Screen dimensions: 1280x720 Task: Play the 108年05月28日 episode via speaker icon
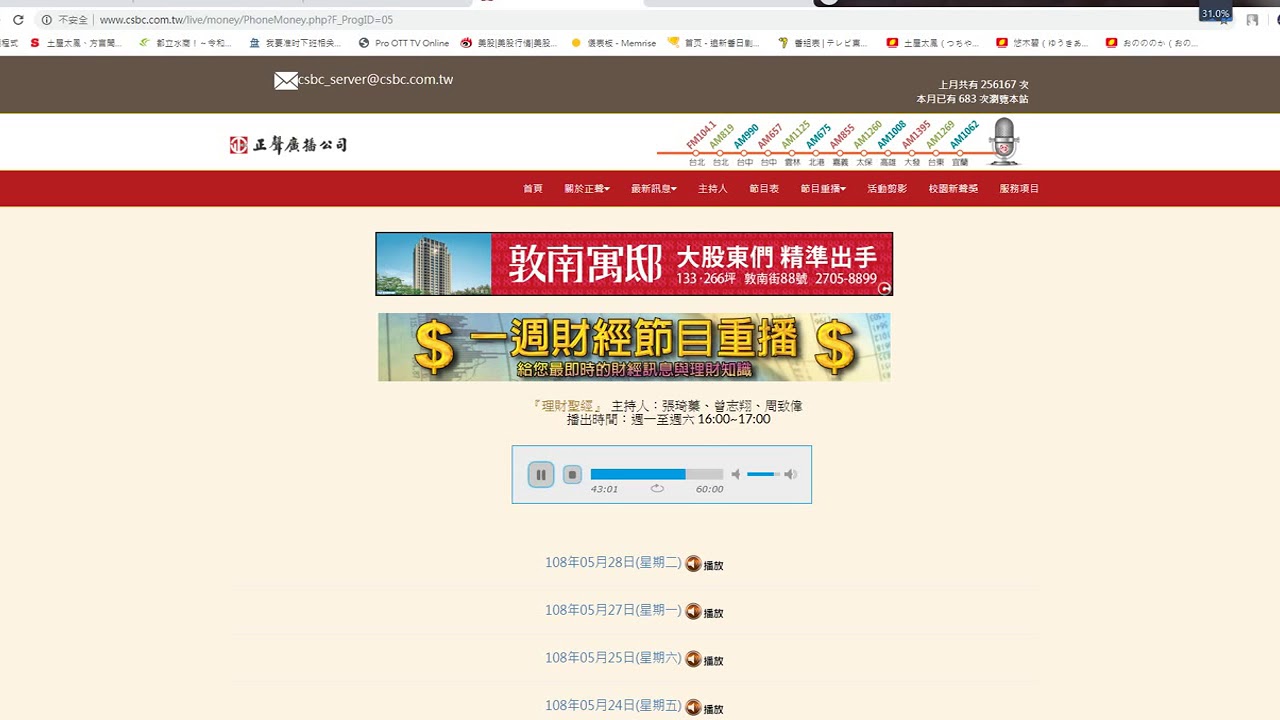[693, 564]
